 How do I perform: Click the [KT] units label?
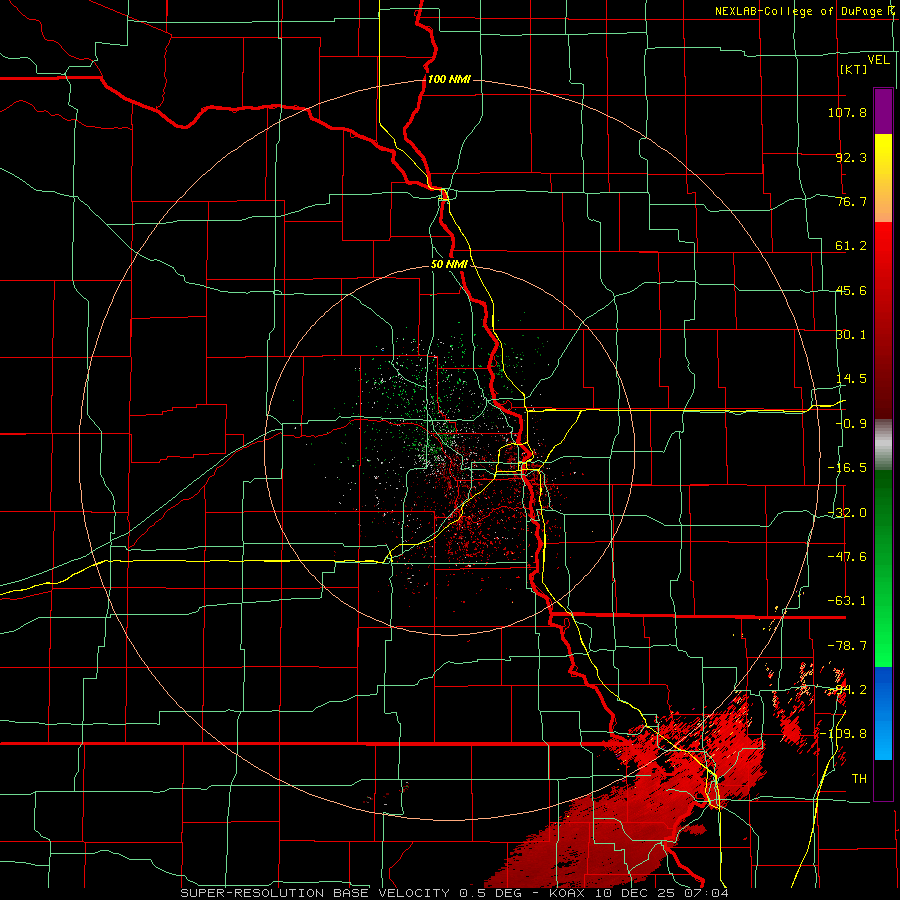click(854, 69)
